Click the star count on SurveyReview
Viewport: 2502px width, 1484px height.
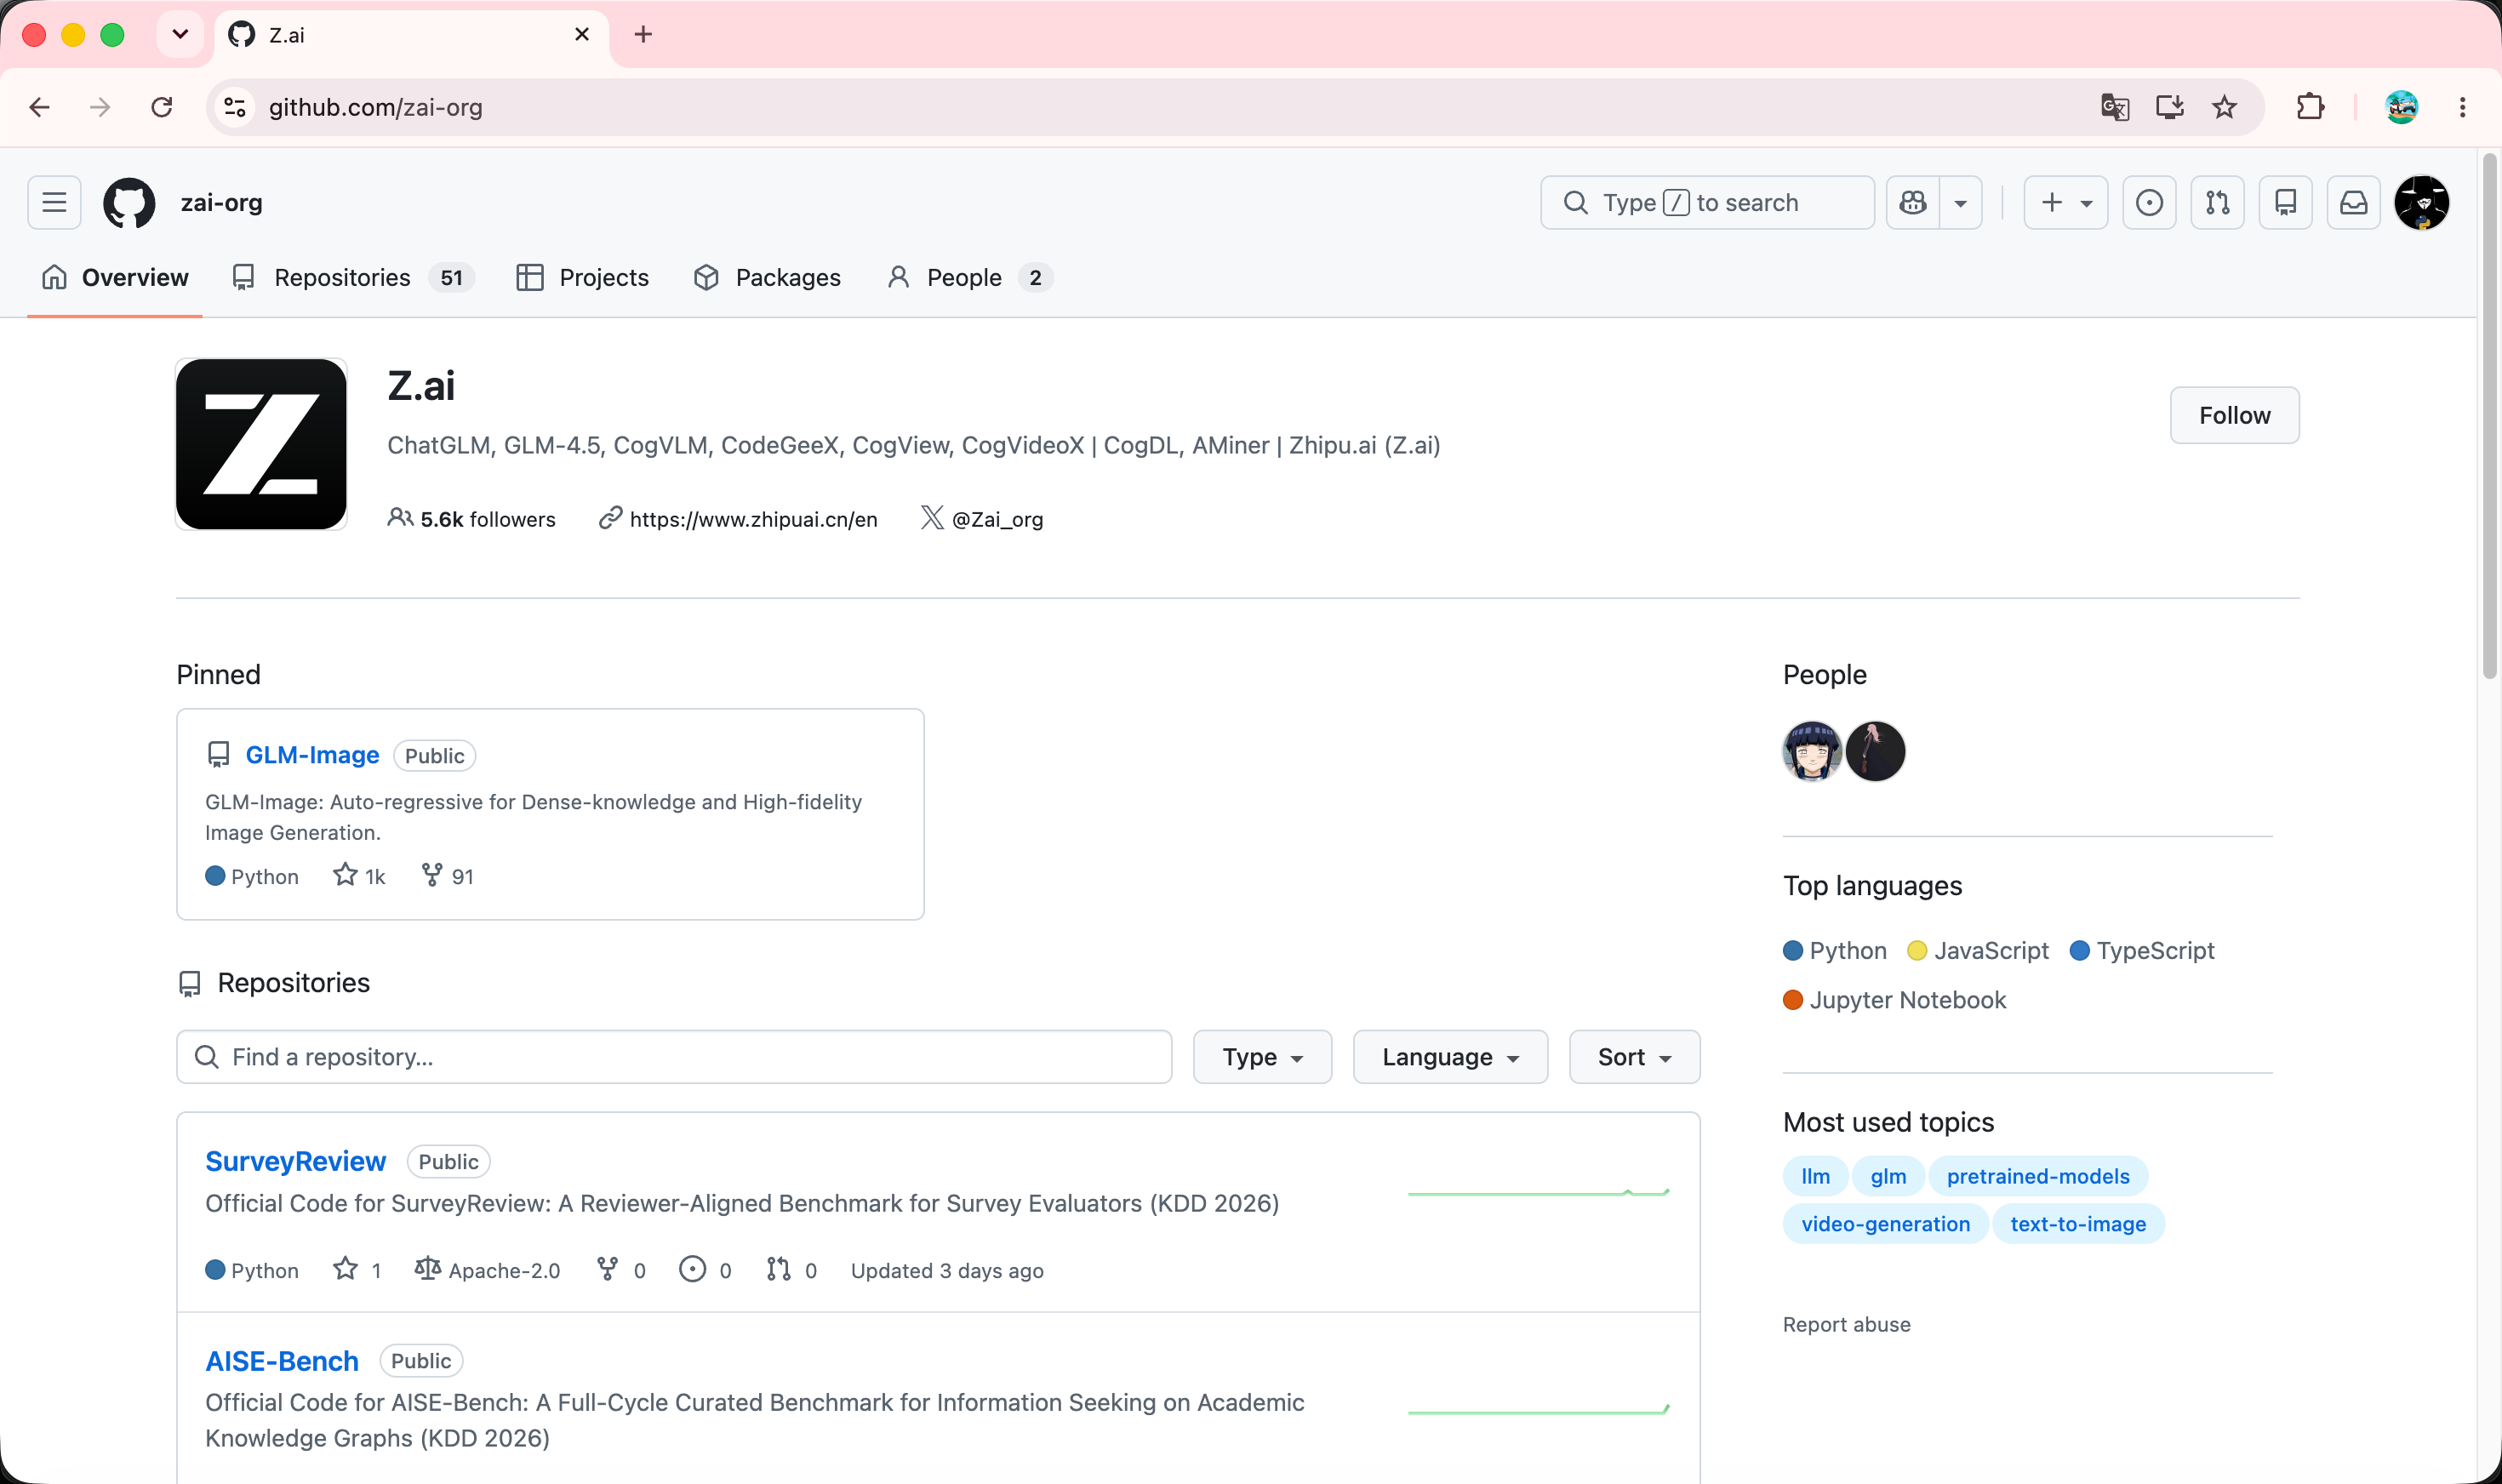click(357, 1270)
